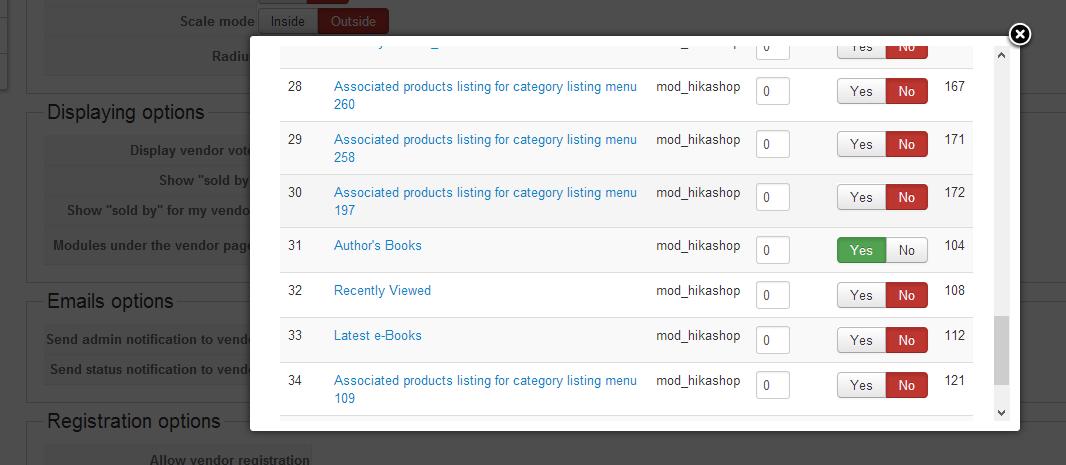Open Associated products listing menu 109 link
The height and width of the screenshot is (465, 1066).
tap(485, 381)
